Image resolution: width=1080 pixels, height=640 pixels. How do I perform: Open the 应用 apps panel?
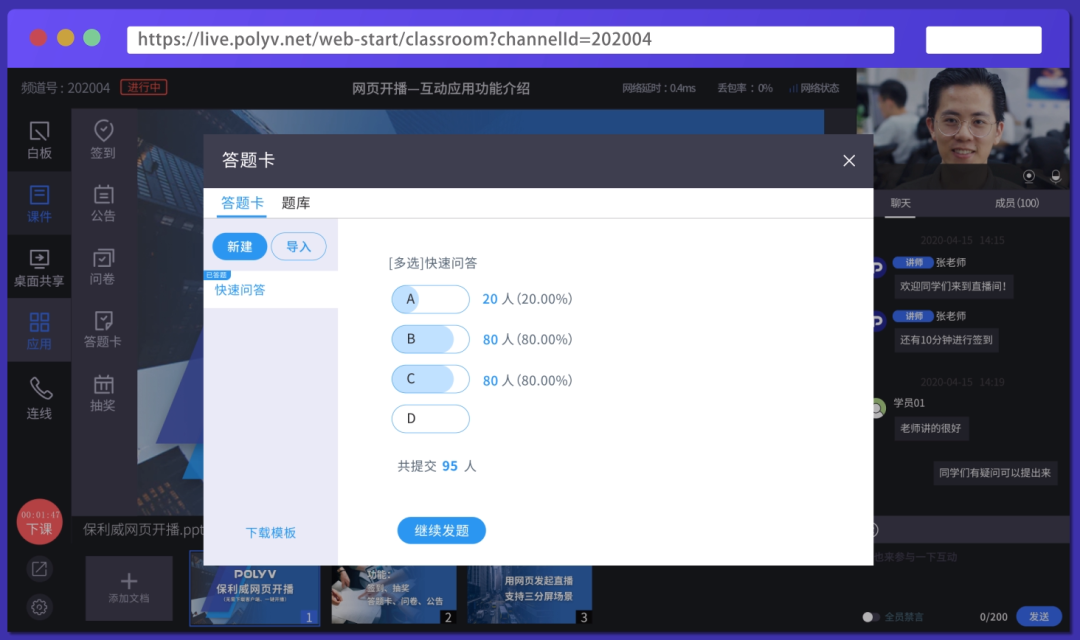pyautogui.click(x=39, y=330)
